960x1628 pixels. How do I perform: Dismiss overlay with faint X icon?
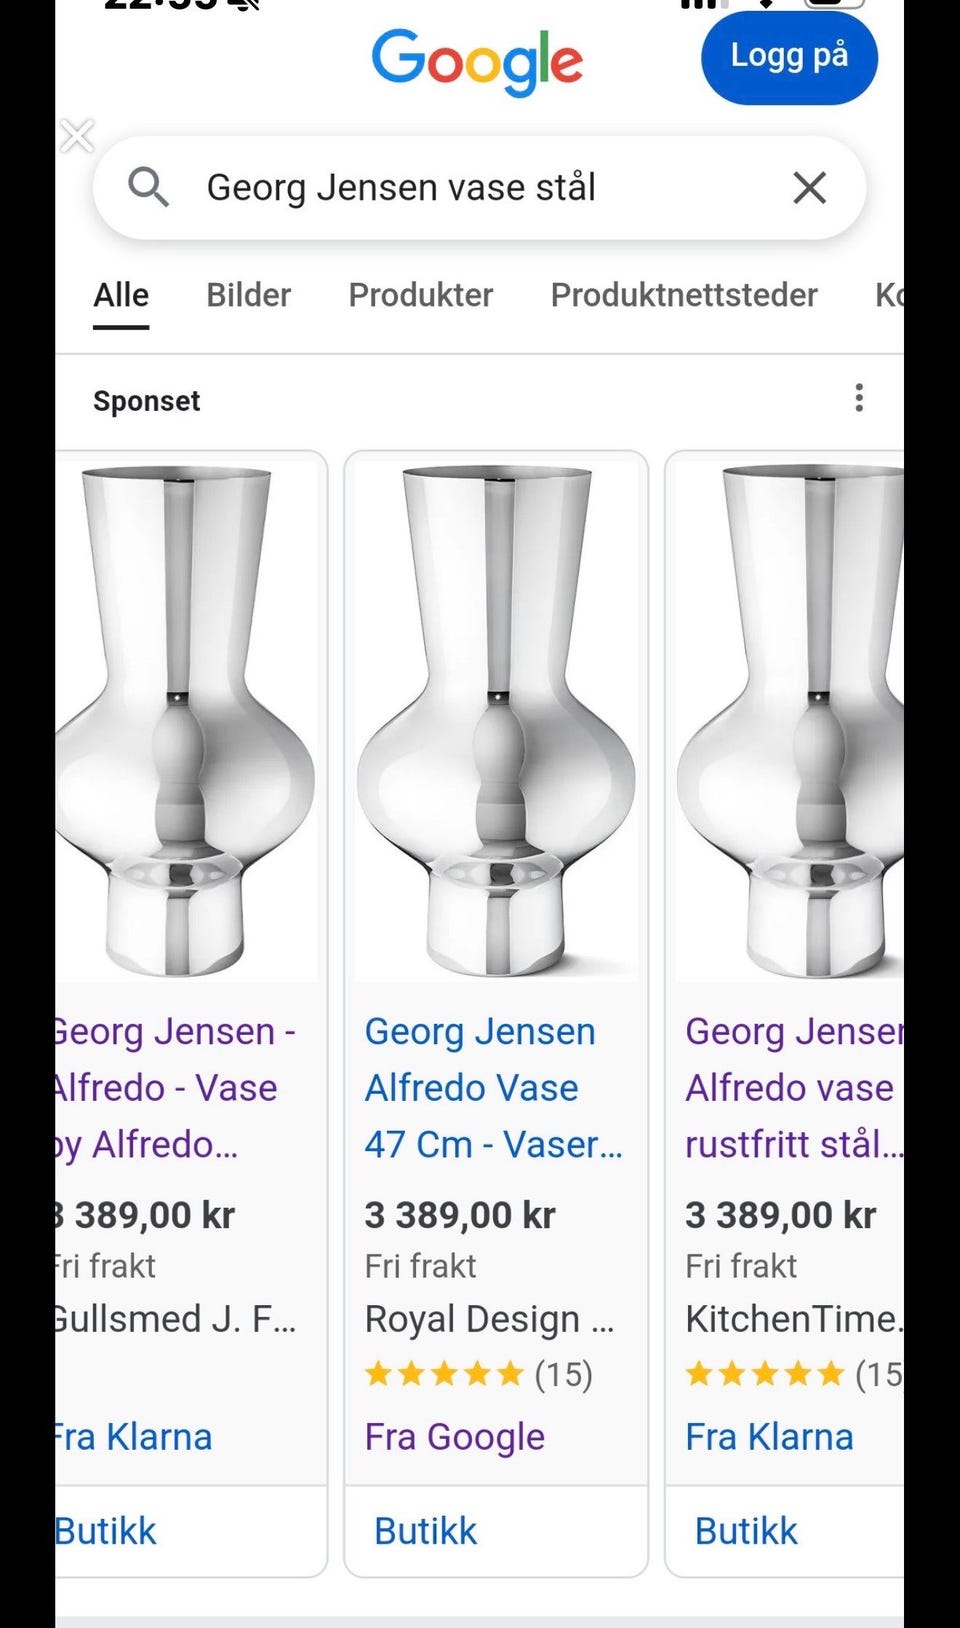coord(77,136)
